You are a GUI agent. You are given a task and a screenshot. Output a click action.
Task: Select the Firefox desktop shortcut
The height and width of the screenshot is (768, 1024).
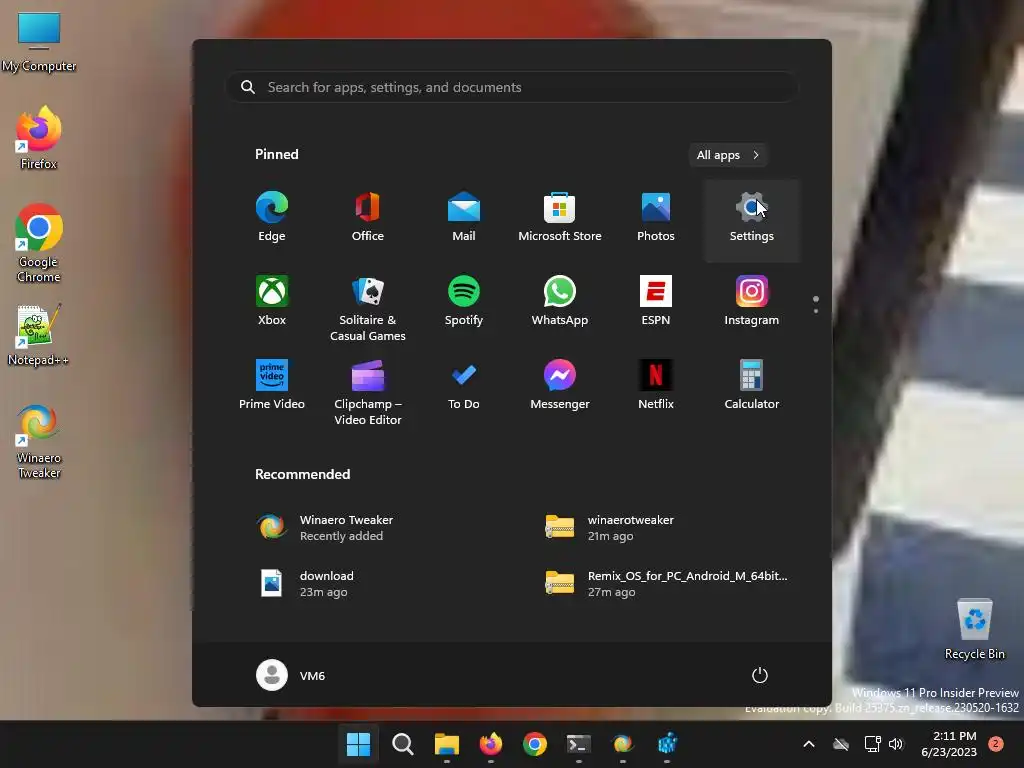39,138
